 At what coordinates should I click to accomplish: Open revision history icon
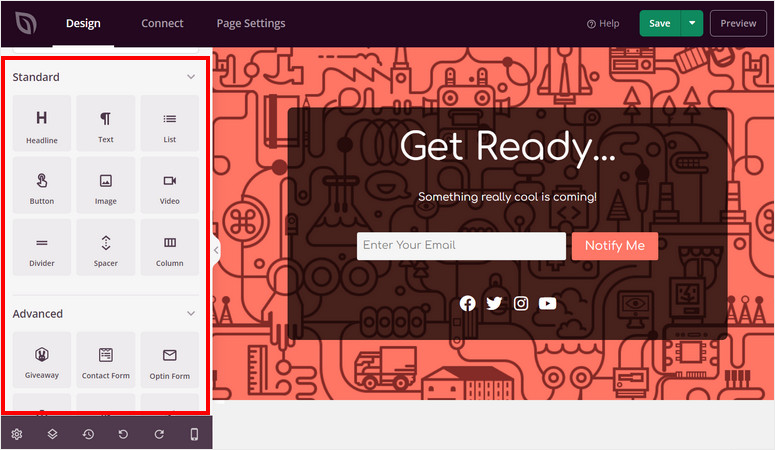pyautogui.click(x=88, y=434)
